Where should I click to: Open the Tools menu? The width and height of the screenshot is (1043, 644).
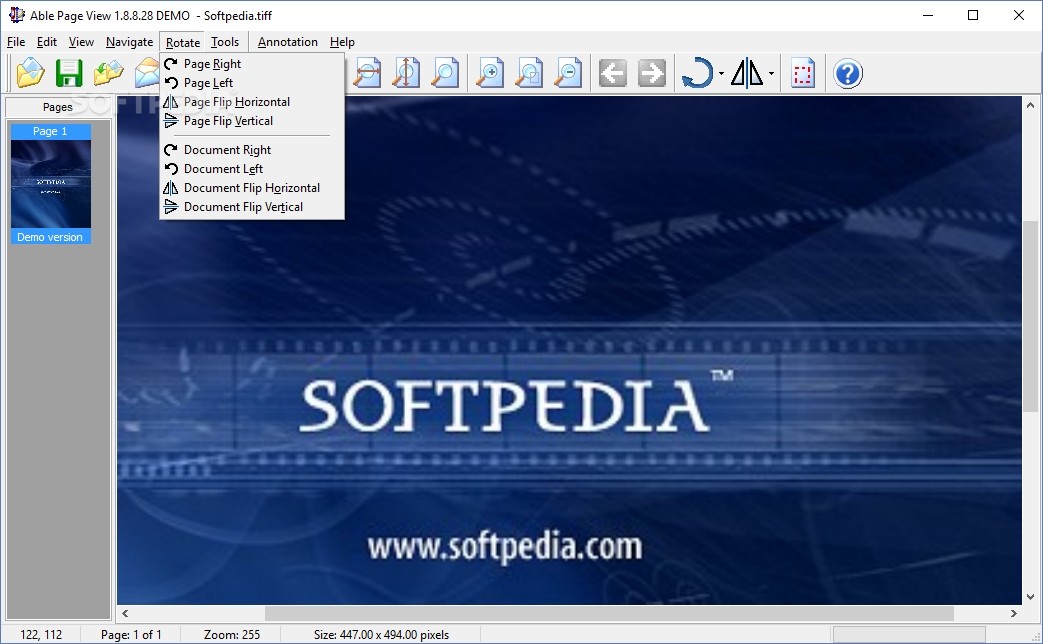point(225,42)
